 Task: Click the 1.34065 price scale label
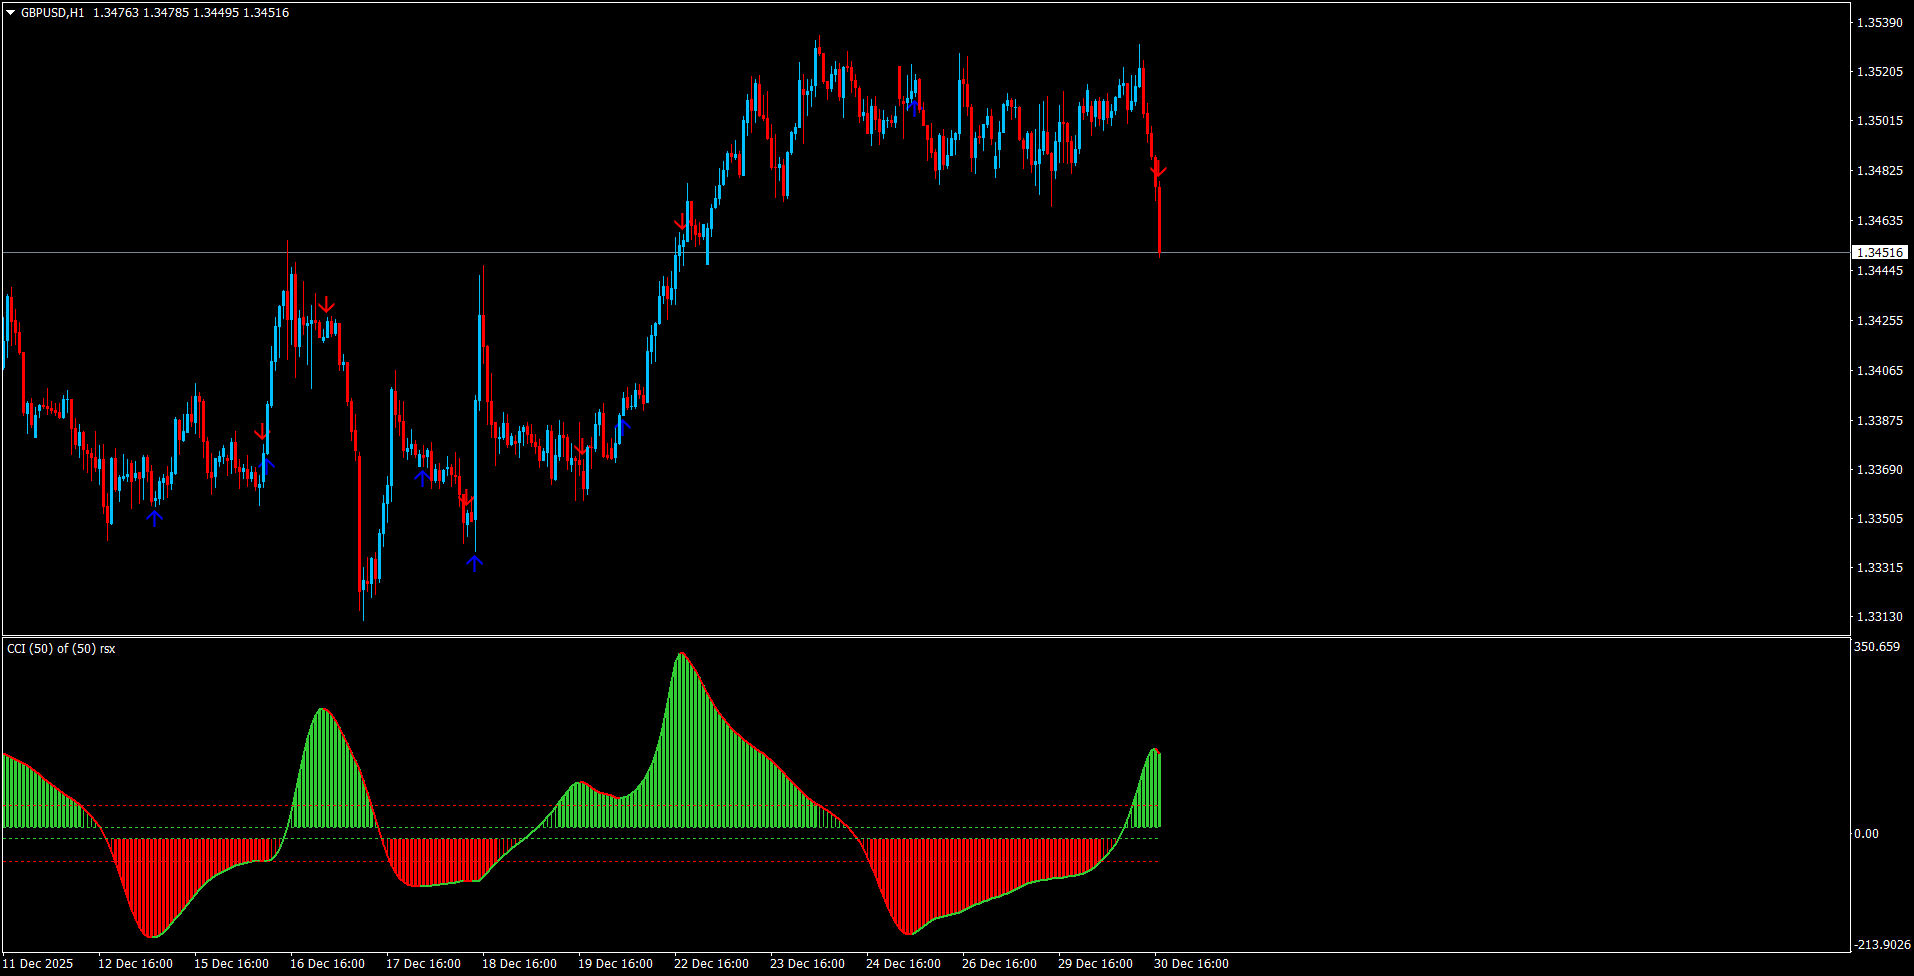pos(1880,371)
